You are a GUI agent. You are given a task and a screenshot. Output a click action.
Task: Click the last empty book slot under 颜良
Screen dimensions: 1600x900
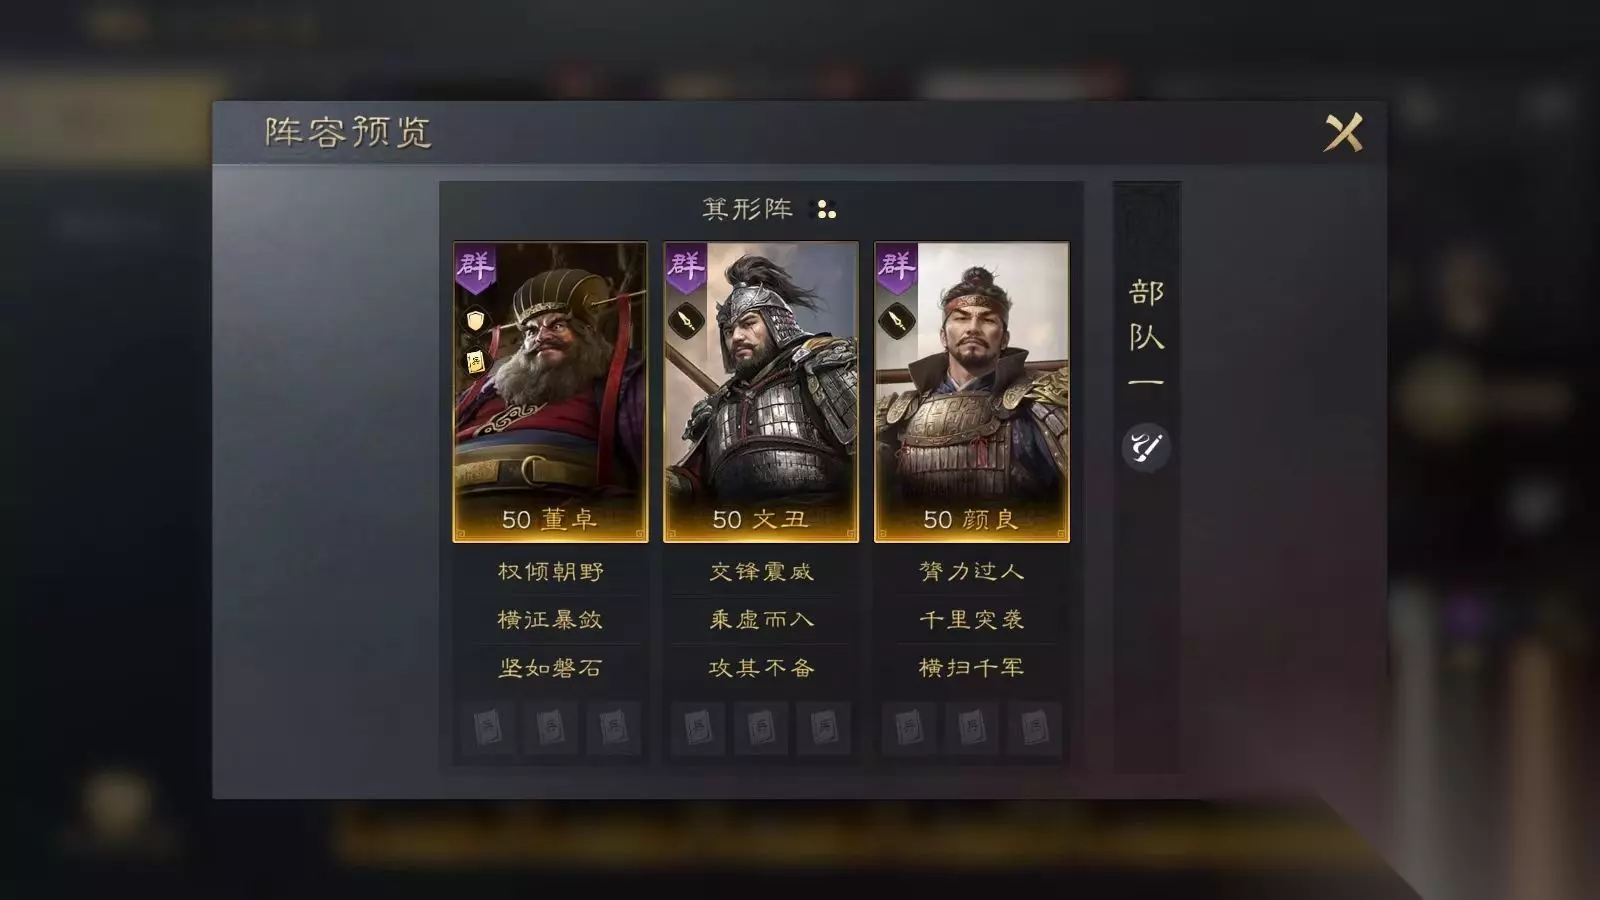tap(1035, 728)
